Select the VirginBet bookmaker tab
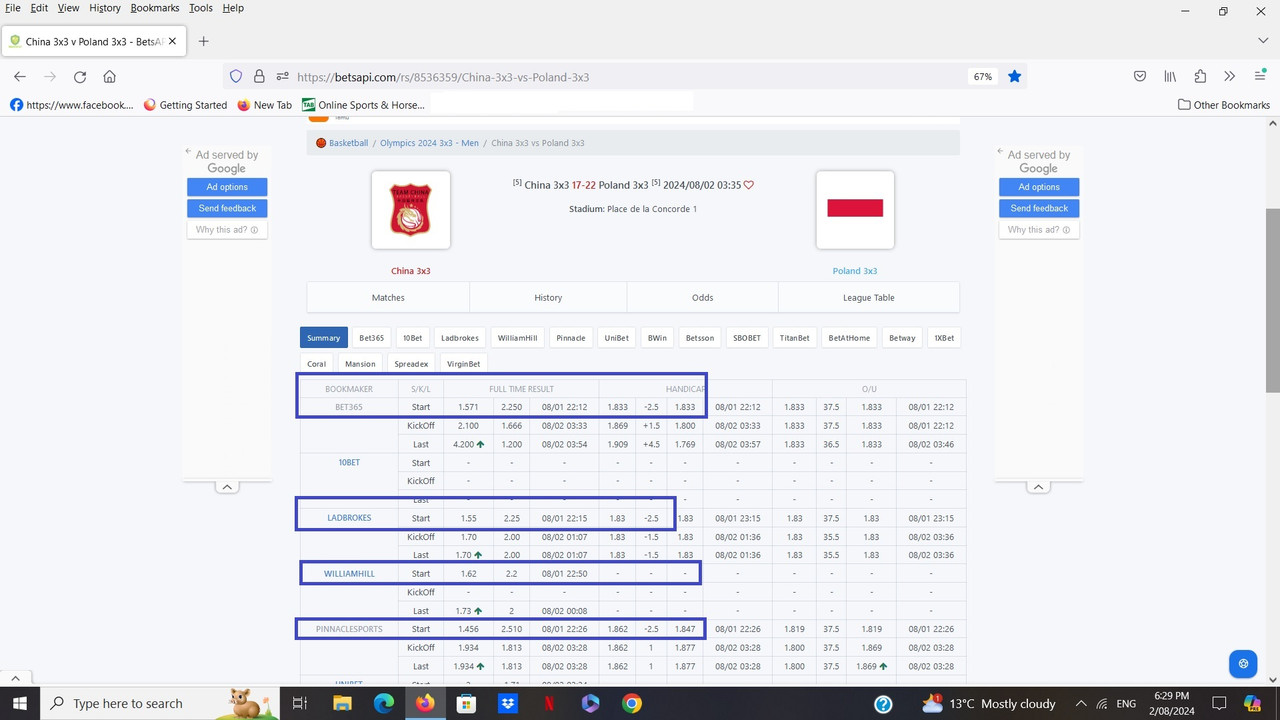This screenshot has height=720, width=1280. click(463, 364)
